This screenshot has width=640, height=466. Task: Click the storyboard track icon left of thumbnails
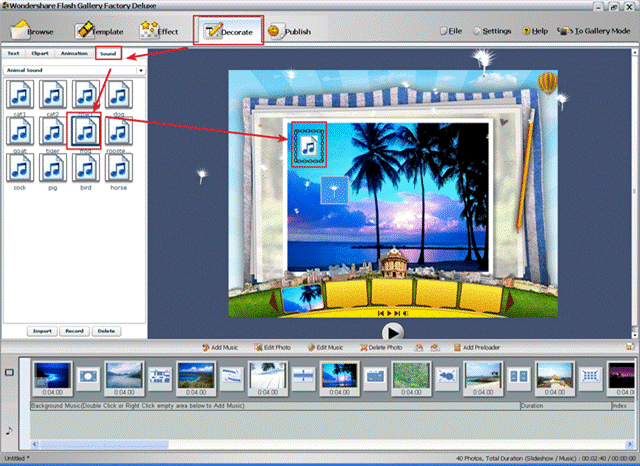tap(9, 373)
